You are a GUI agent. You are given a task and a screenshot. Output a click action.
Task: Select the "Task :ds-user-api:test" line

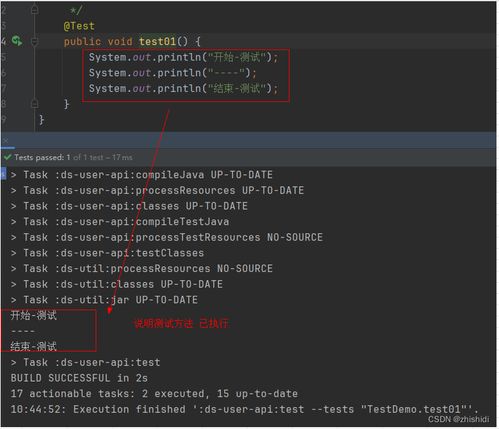[x=85, y=362]
